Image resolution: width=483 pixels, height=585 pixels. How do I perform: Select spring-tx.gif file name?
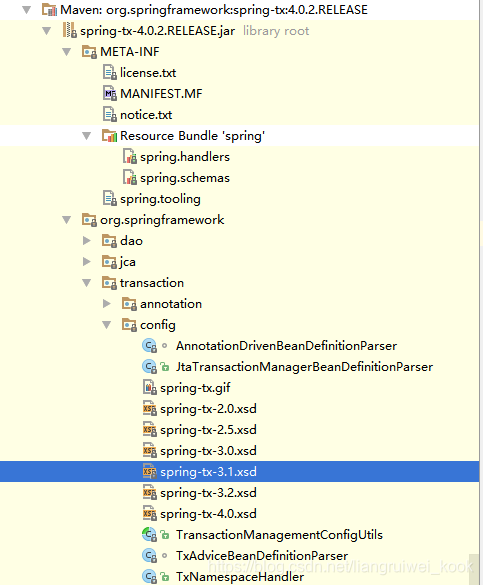click(195, 388)
